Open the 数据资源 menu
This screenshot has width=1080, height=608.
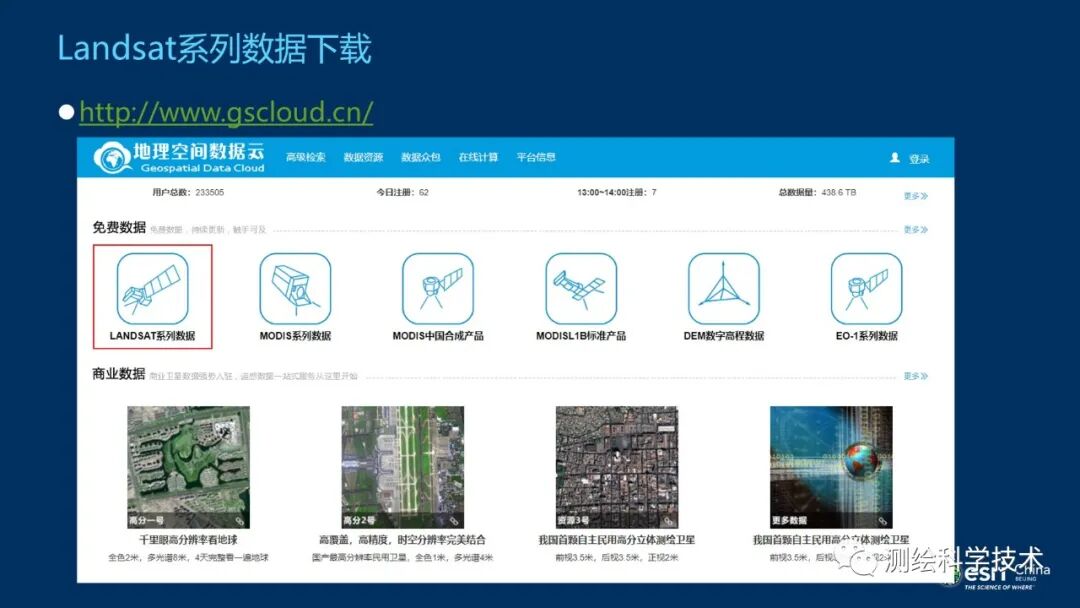[363, 157]
